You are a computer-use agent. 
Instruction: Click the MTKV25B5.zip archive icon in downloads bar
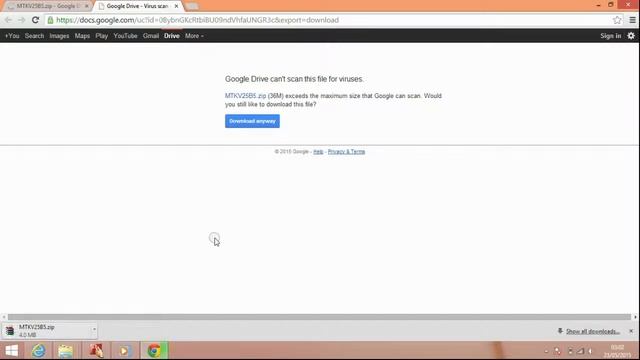click(x=10, y=331)
